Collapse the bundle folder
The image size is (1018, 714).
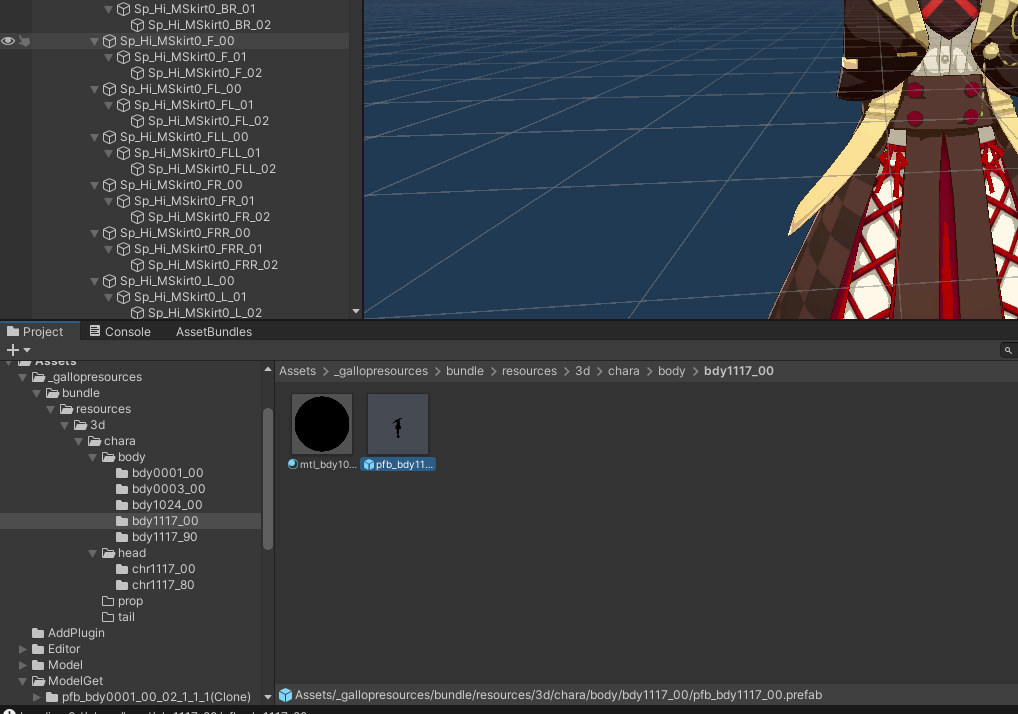[37, 393]
